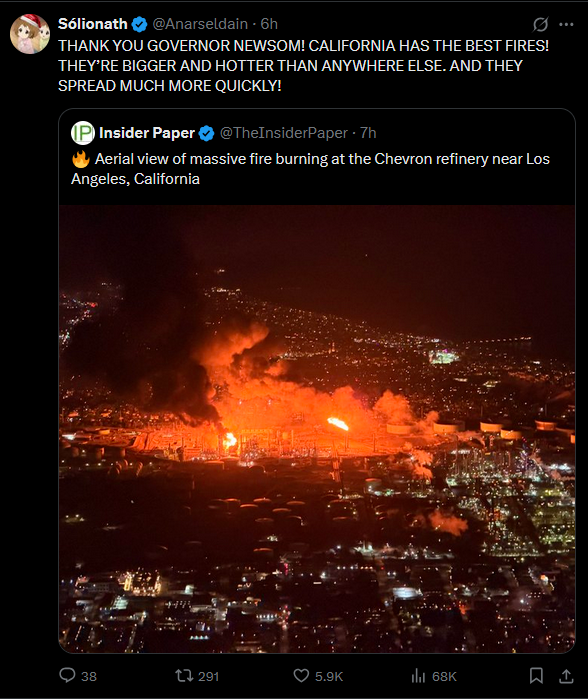Click the quoted post text about Chevron refinery
The width and height of the screenshot is (588, 699).
coord(310,169)
